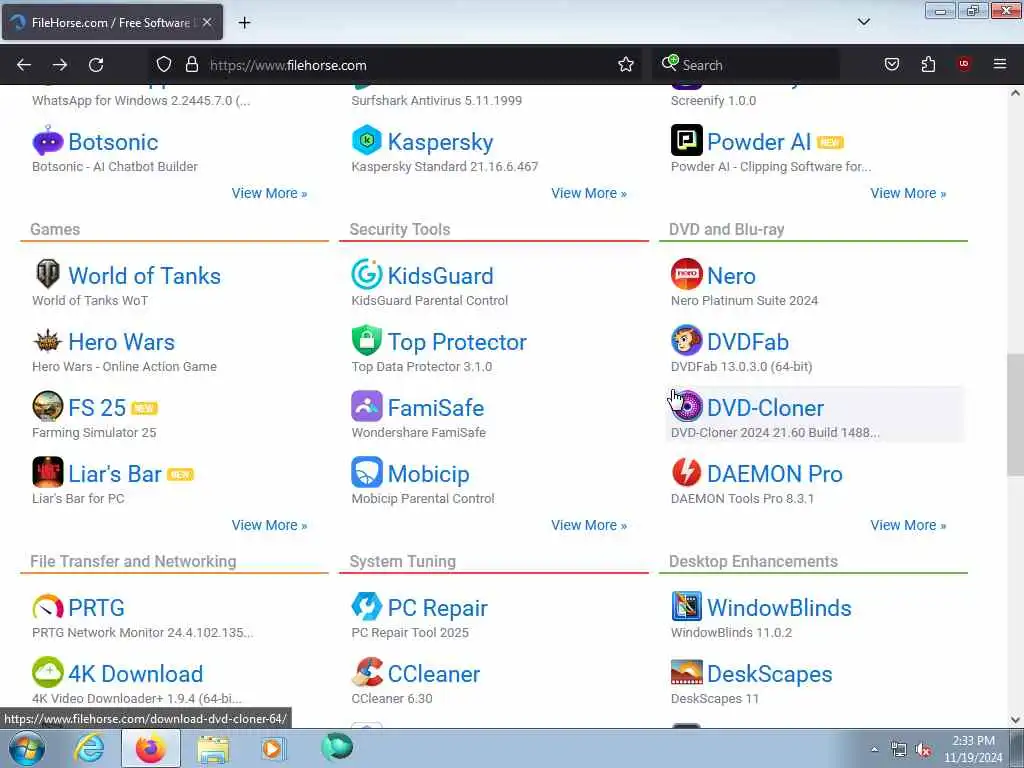The height and width of the screenshot is (768, 1024).
Task: Click the Liar's Bar game icon
Action: [x=48, y=472]
